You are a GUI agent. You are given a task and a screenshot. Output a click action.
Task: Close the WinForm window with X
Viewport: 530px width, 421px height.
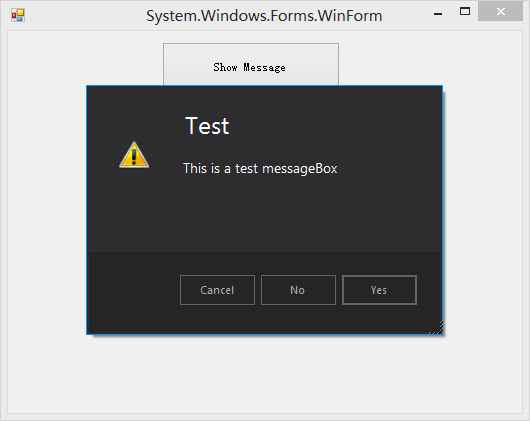click(501, 11)
